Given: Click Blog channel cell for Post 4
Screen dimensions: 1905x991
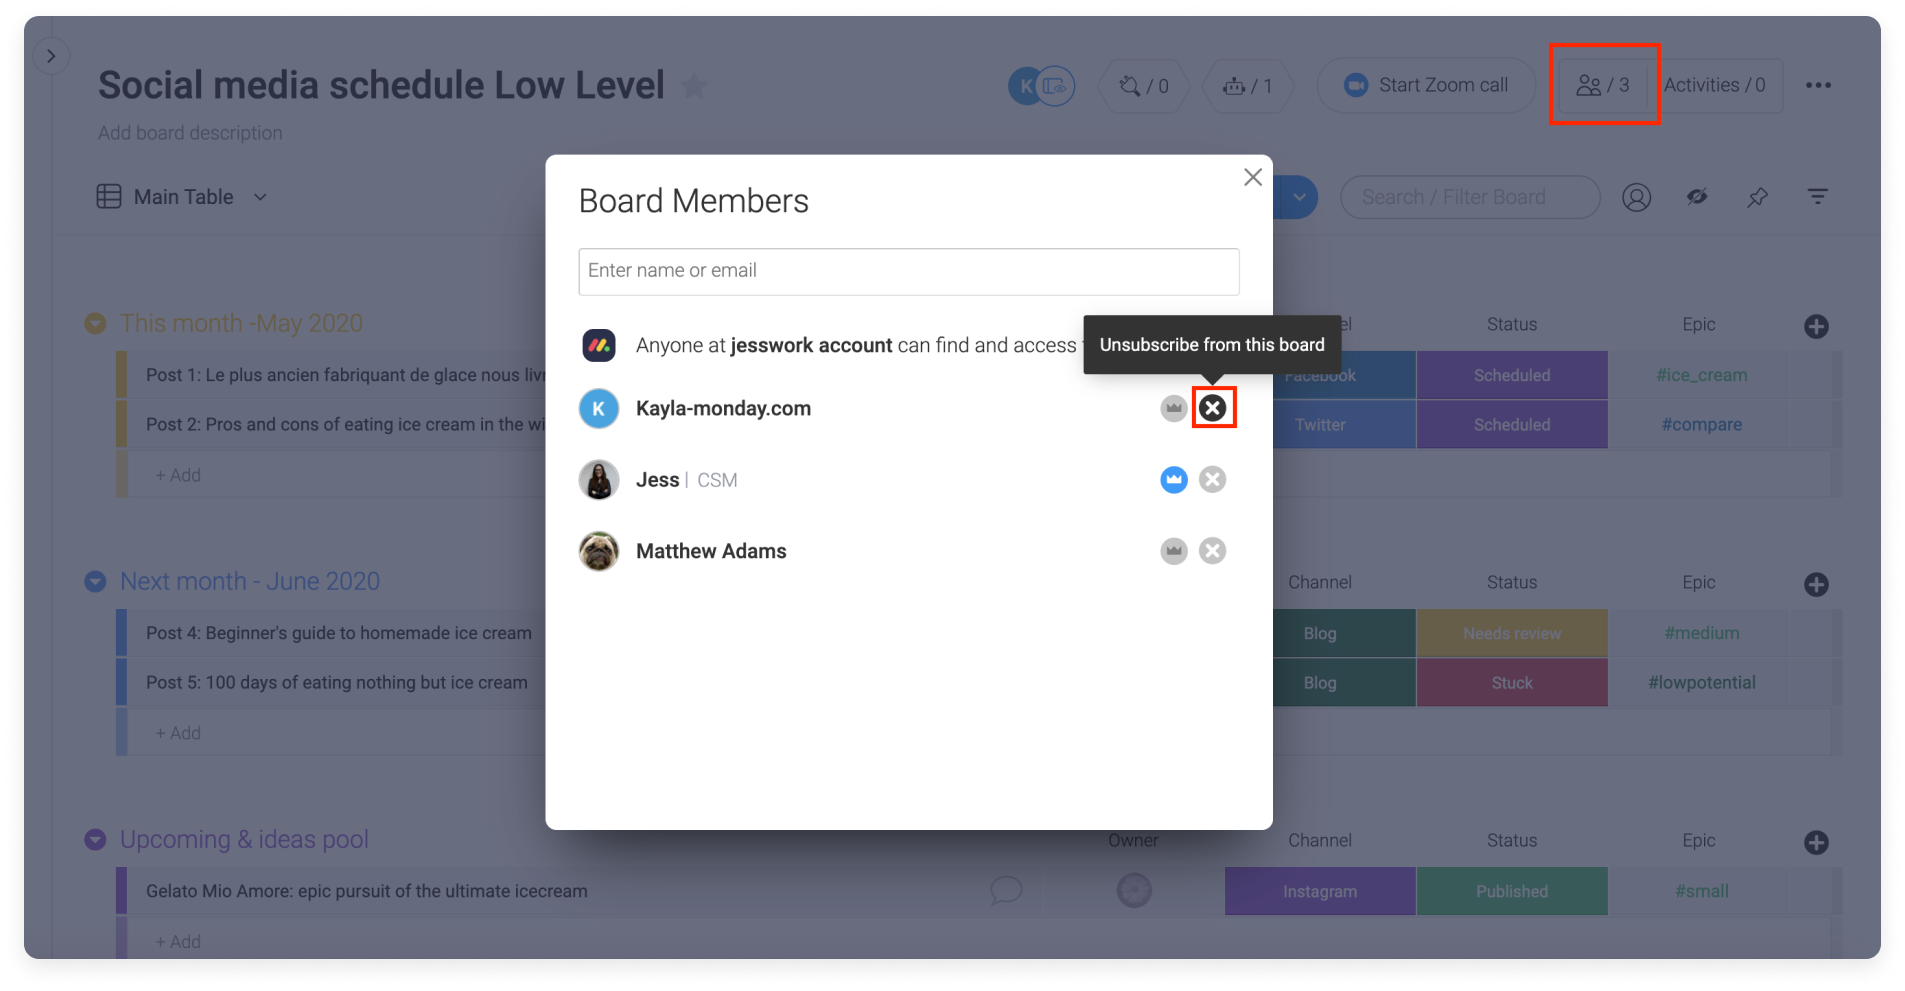Looking at the screenshot, I should click(1343, 633).
